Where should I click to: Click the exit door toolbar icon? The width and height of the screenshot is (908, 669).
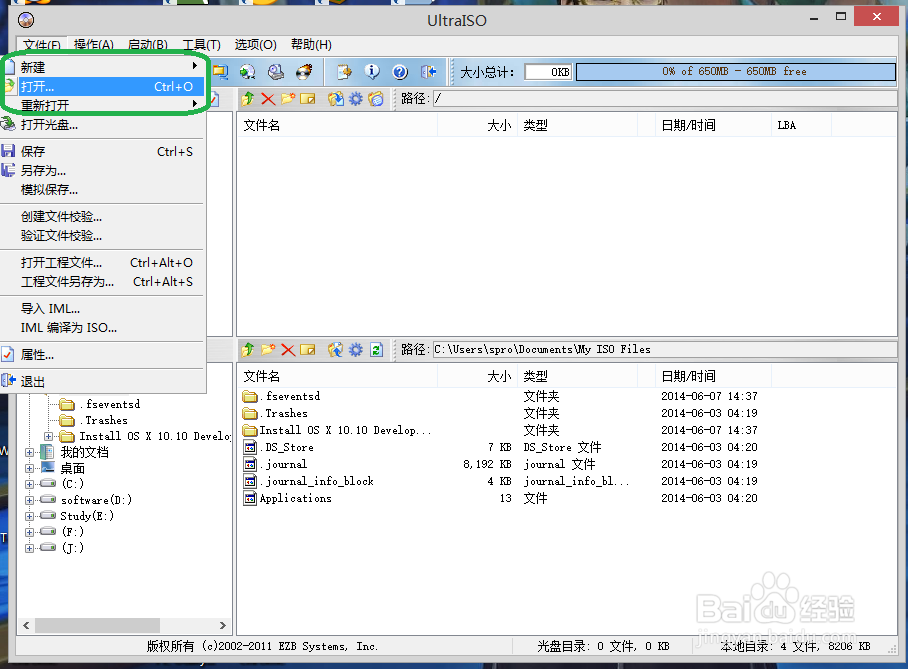pos(429,72)
